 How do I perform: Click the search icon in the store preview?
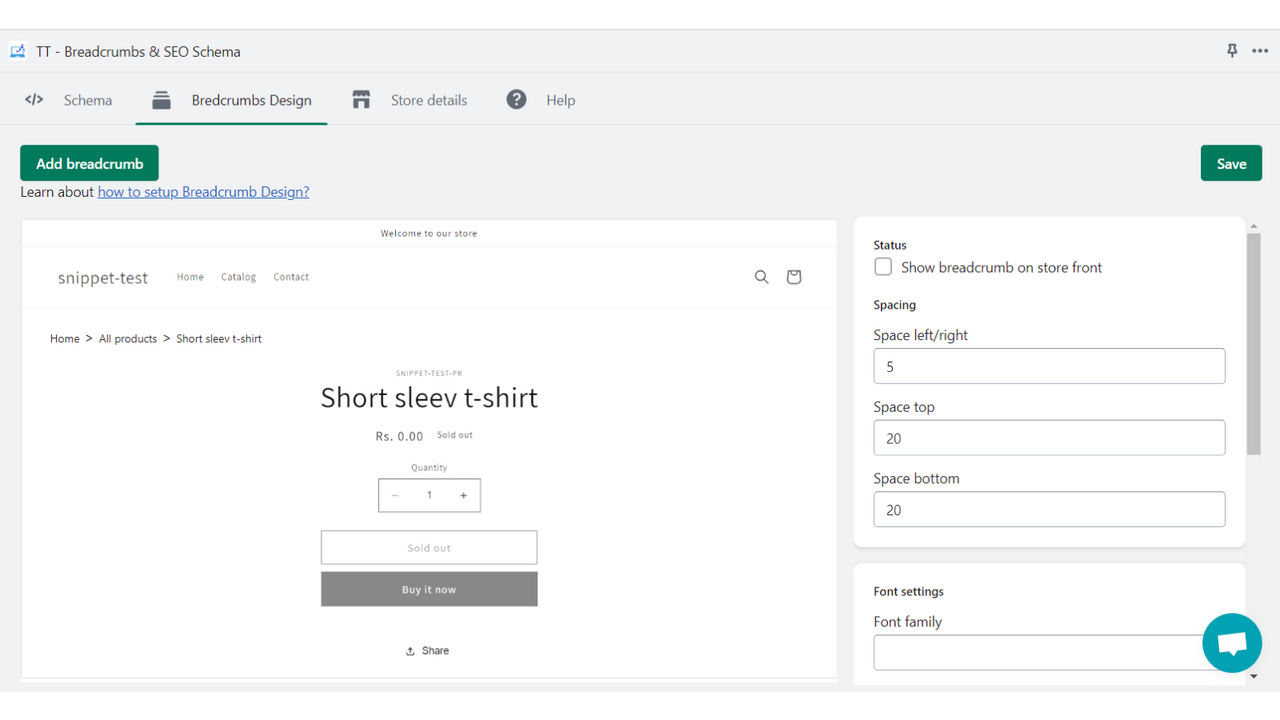(x=761, y=277)
